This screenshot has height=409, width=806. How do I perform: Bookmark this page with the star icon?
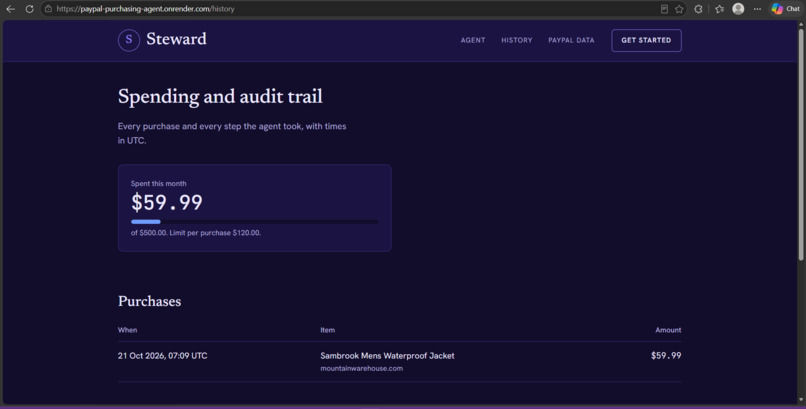click(x=679, y=9)
